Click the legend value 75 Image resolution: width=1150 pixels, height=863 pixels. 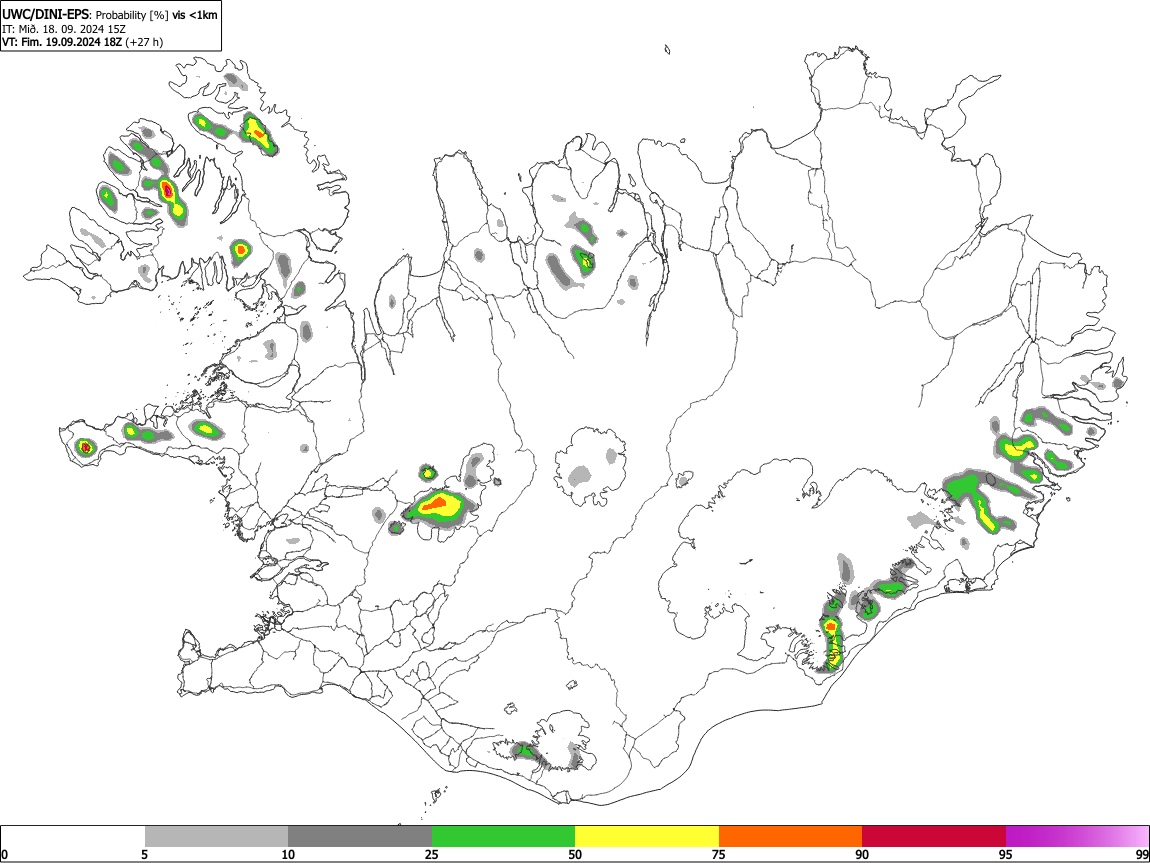tap(719, 854)
